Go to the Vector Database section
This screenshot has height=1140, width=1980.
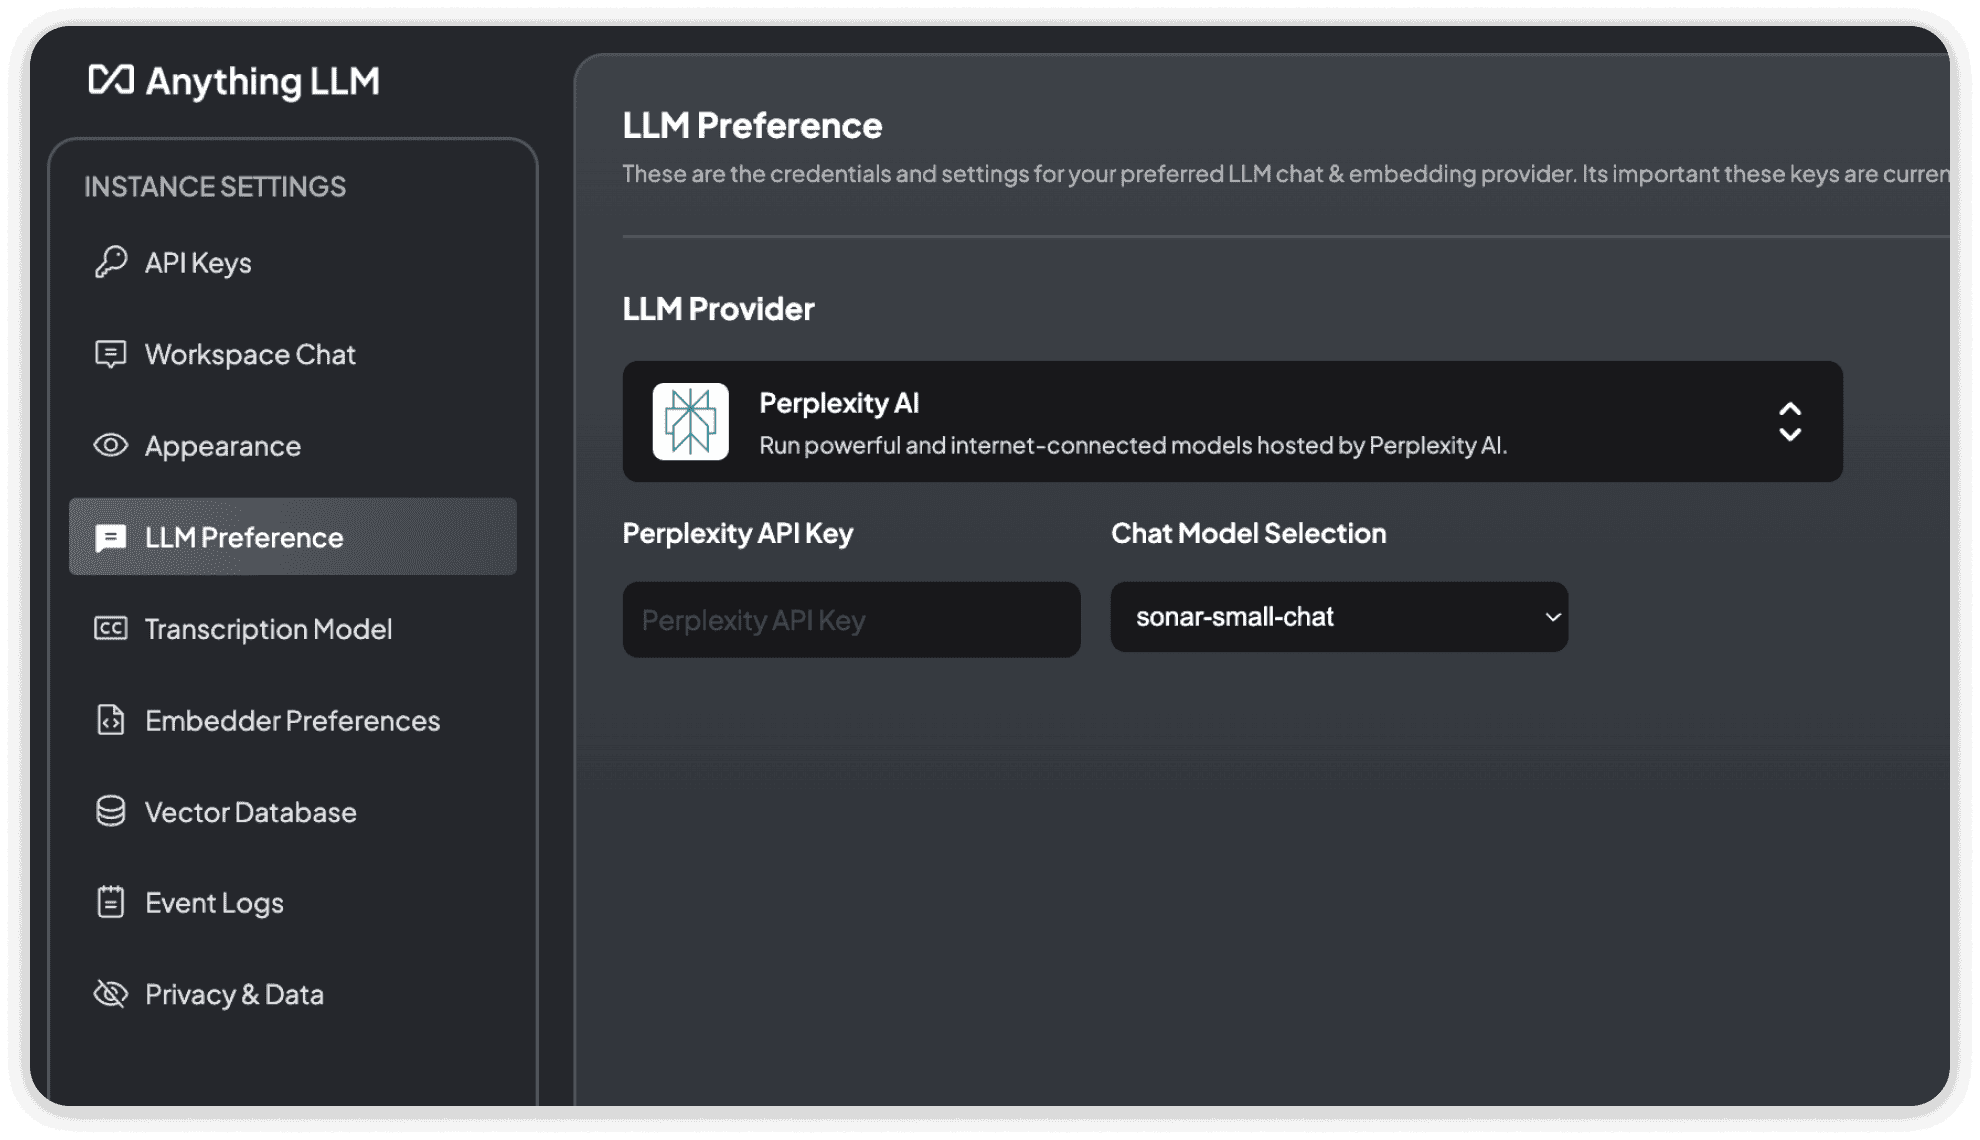[250, 812]
